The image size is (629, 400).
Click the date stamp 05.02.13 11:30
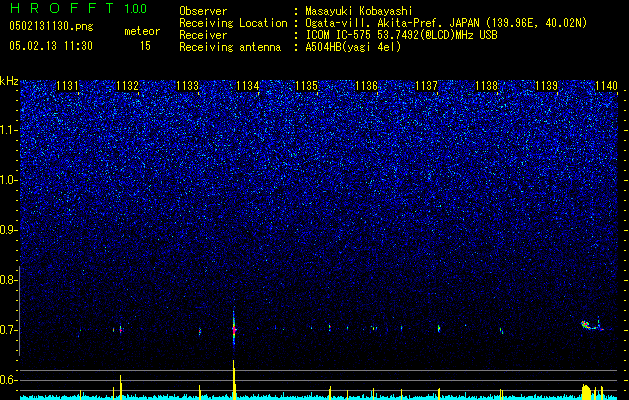(51, 46)
